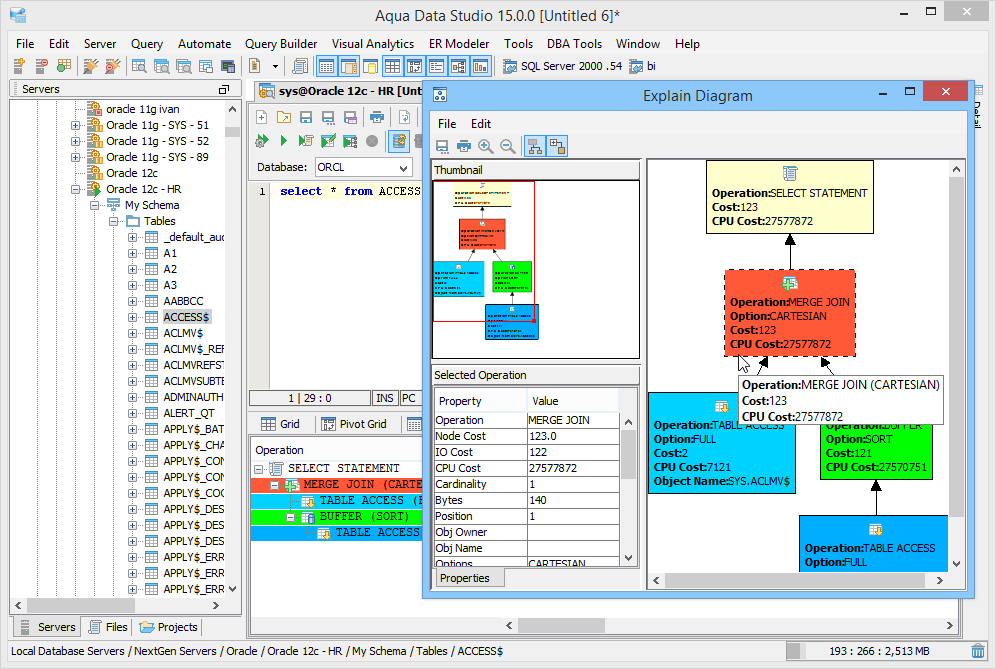The image size is (996, 669).
Task: Open the new document dropdown arrow in toolbar
Action: [275, 66]
